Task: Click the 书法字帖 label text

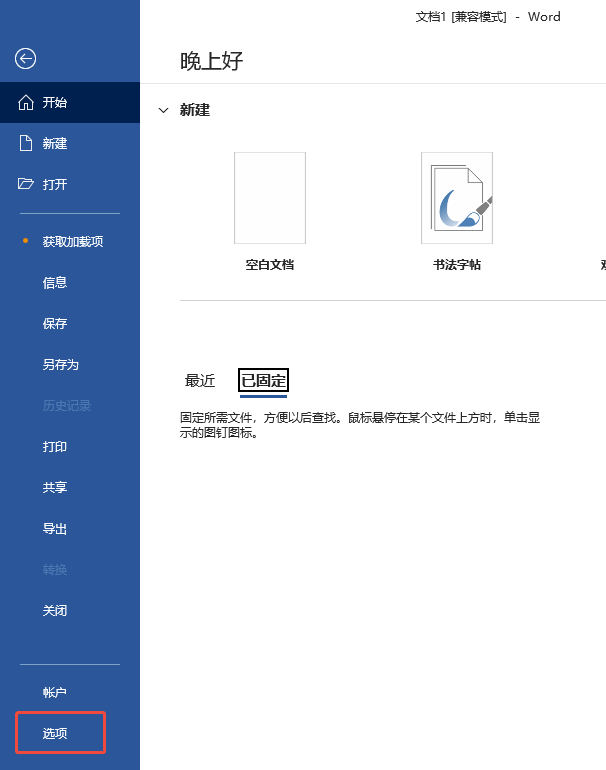Action: (x=457, y=265)
